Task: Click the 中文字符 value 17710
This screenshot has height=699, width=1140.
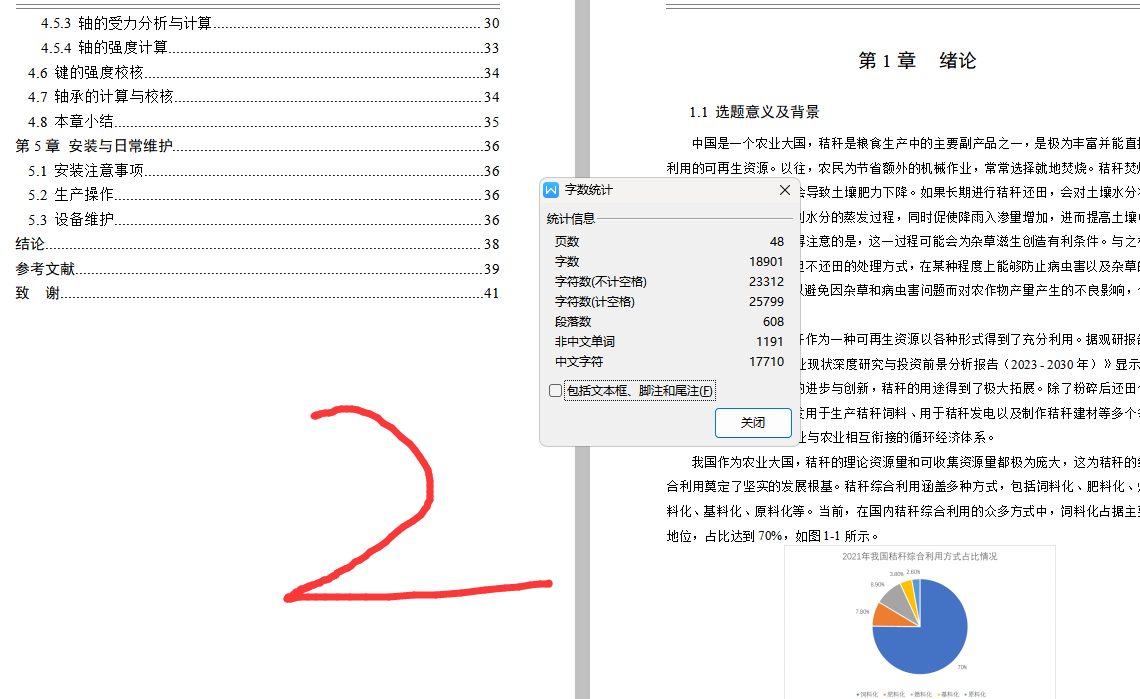Action: [766, 362]
